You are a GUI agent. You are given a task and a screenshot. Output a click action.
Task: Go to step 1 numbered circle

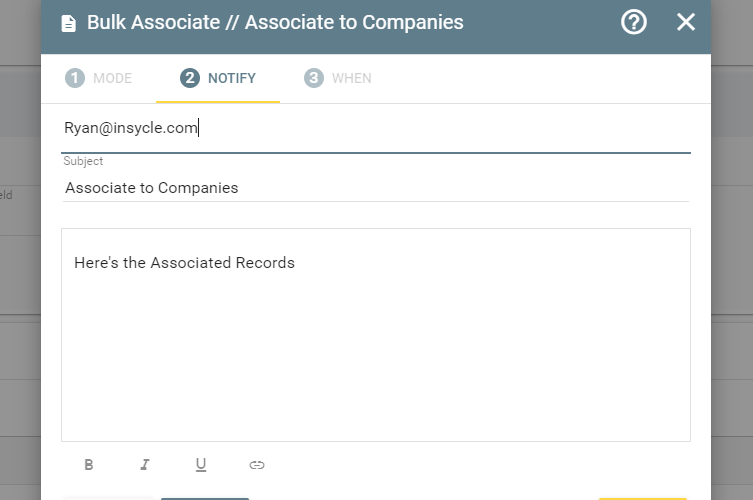pos(75,78)
